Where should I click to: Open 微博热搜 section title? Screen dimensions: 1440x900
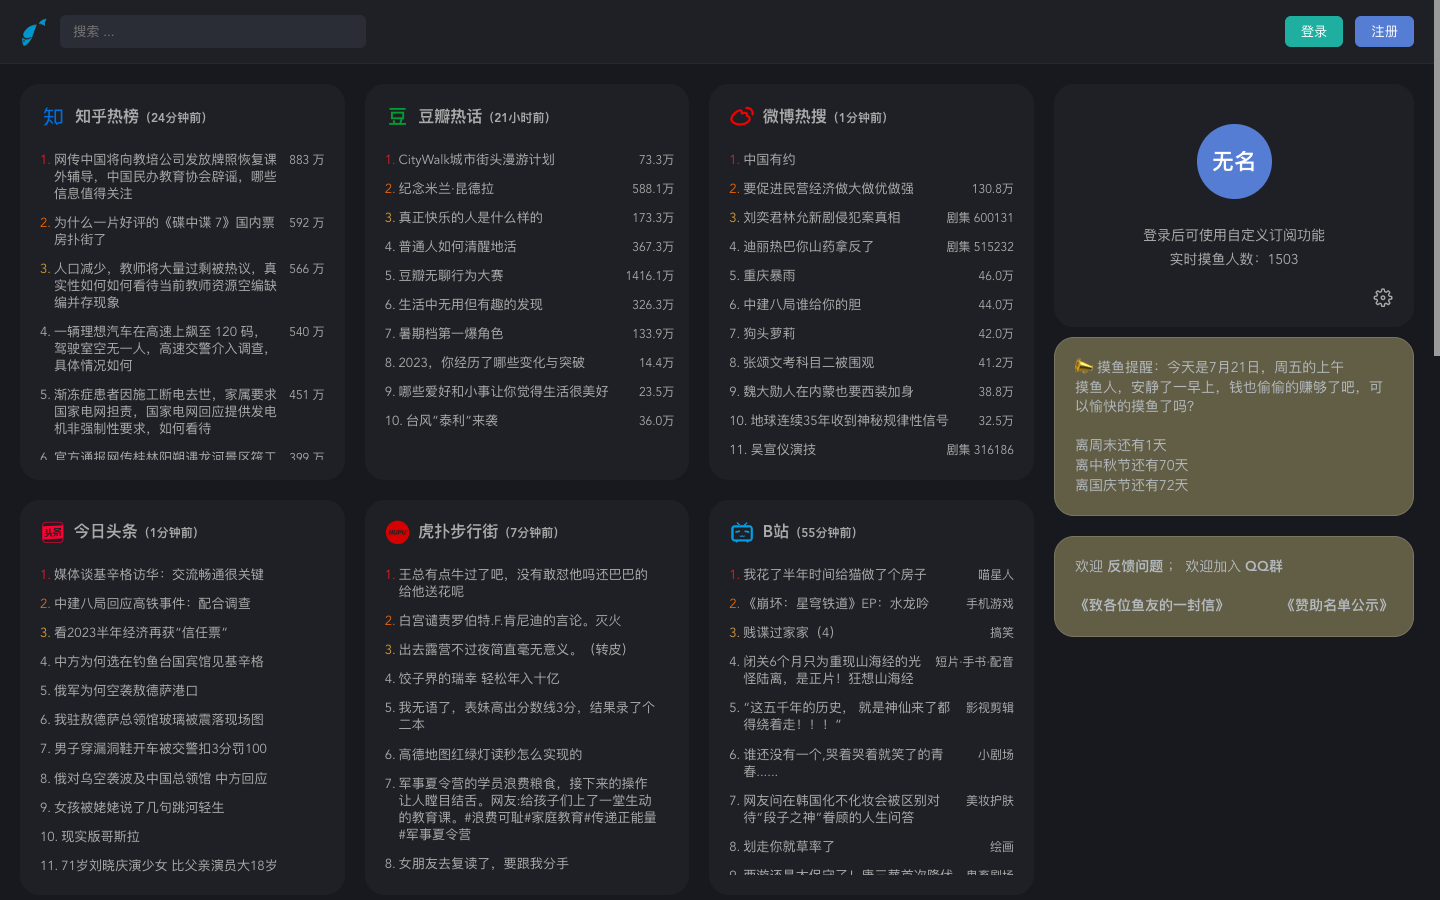click(795, 116)
